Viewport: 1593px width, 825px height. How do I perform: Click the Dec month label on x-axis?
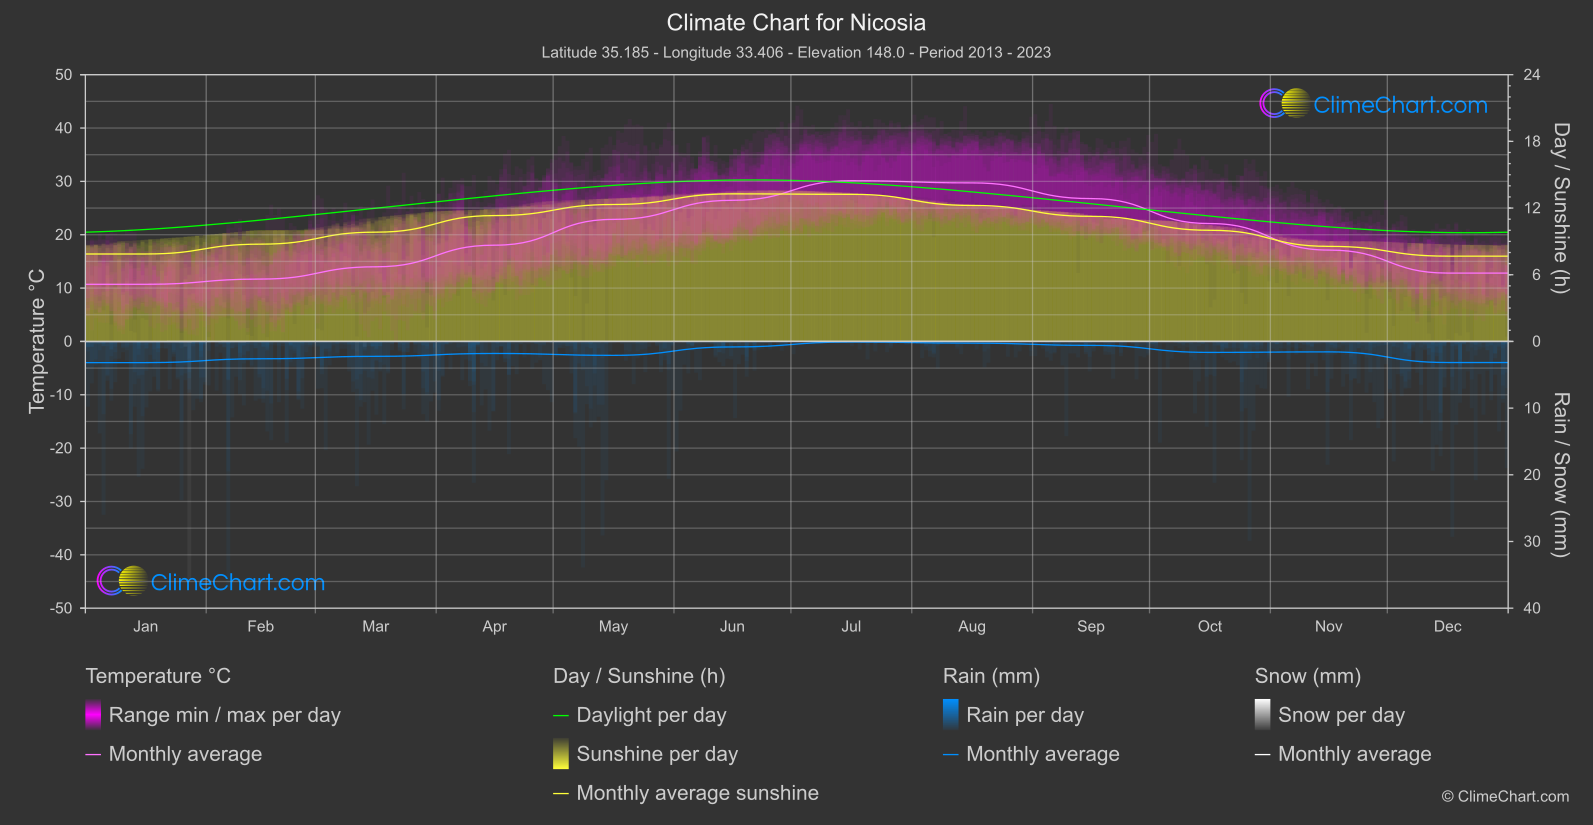[1448, 626]
